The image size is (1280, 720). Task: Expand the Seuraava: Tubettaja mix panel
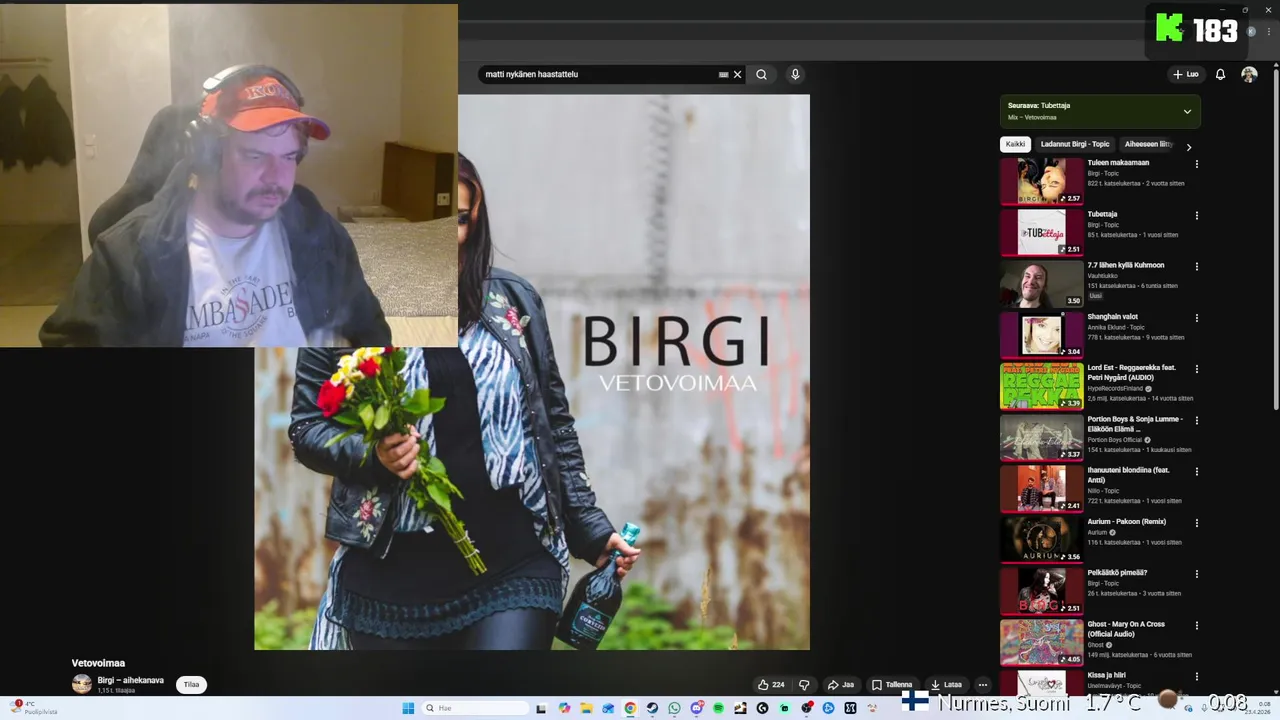coord(1187,111)
